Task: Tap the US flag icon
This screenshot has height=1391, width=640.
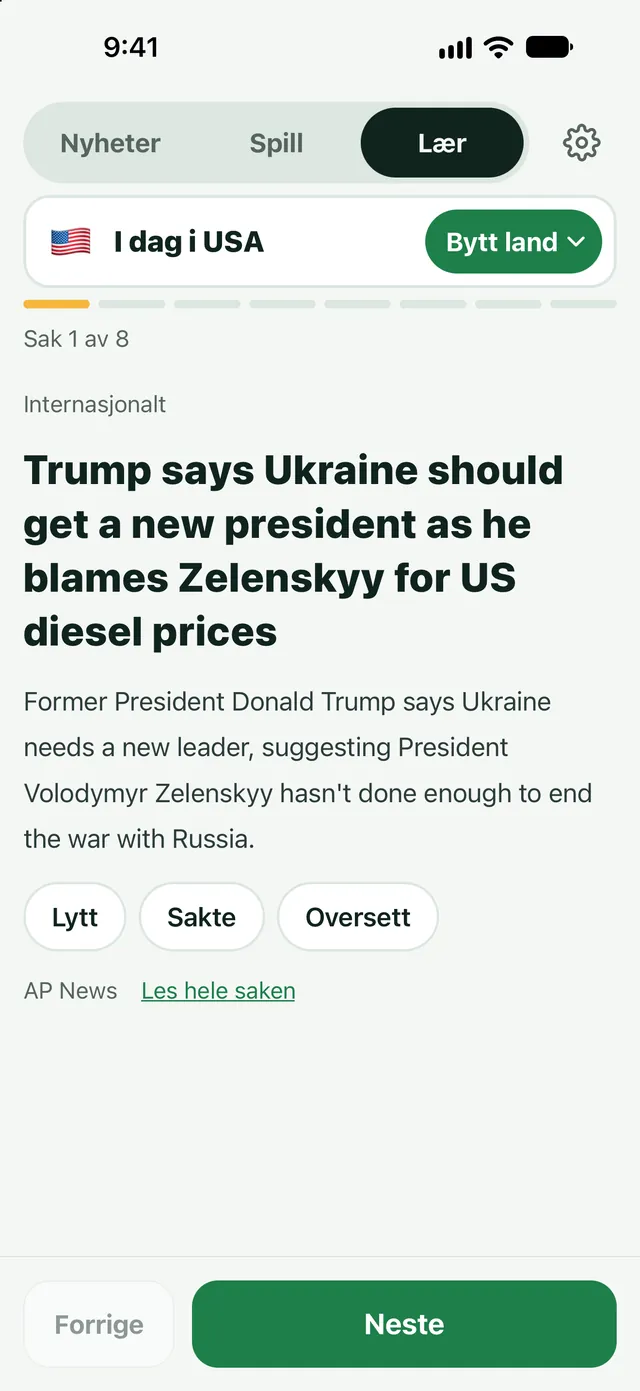Action: coord(71,242)
